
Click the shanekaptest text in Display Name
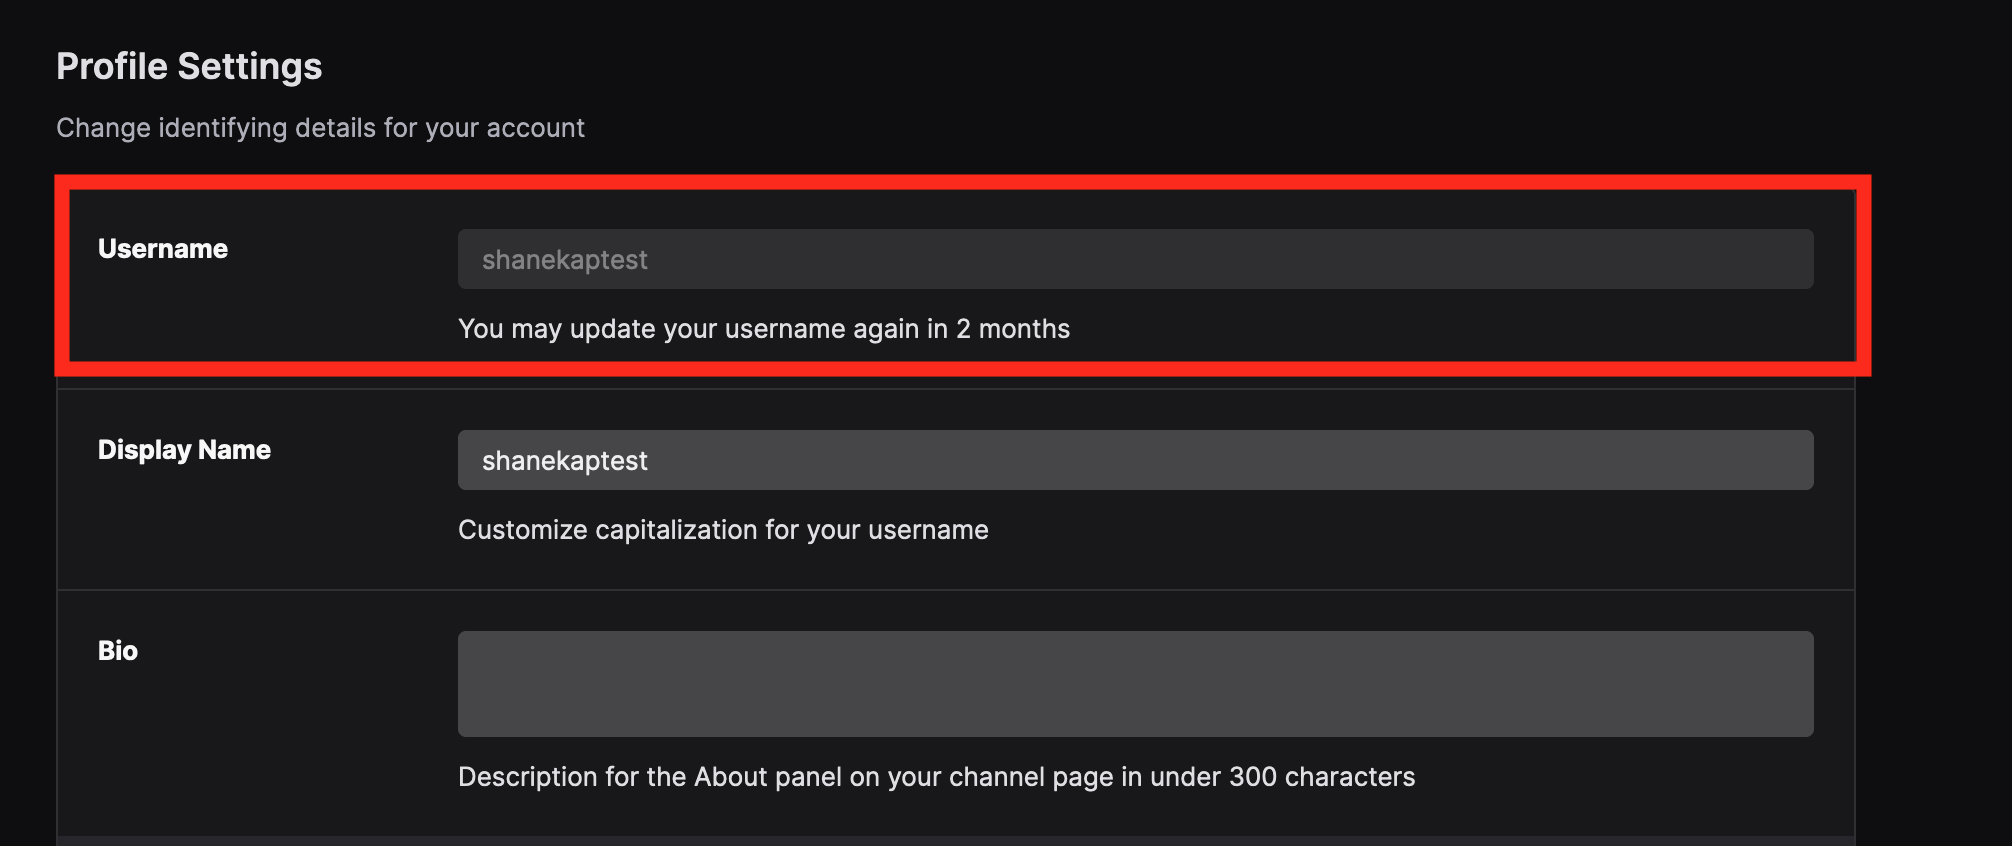[565, 461]
